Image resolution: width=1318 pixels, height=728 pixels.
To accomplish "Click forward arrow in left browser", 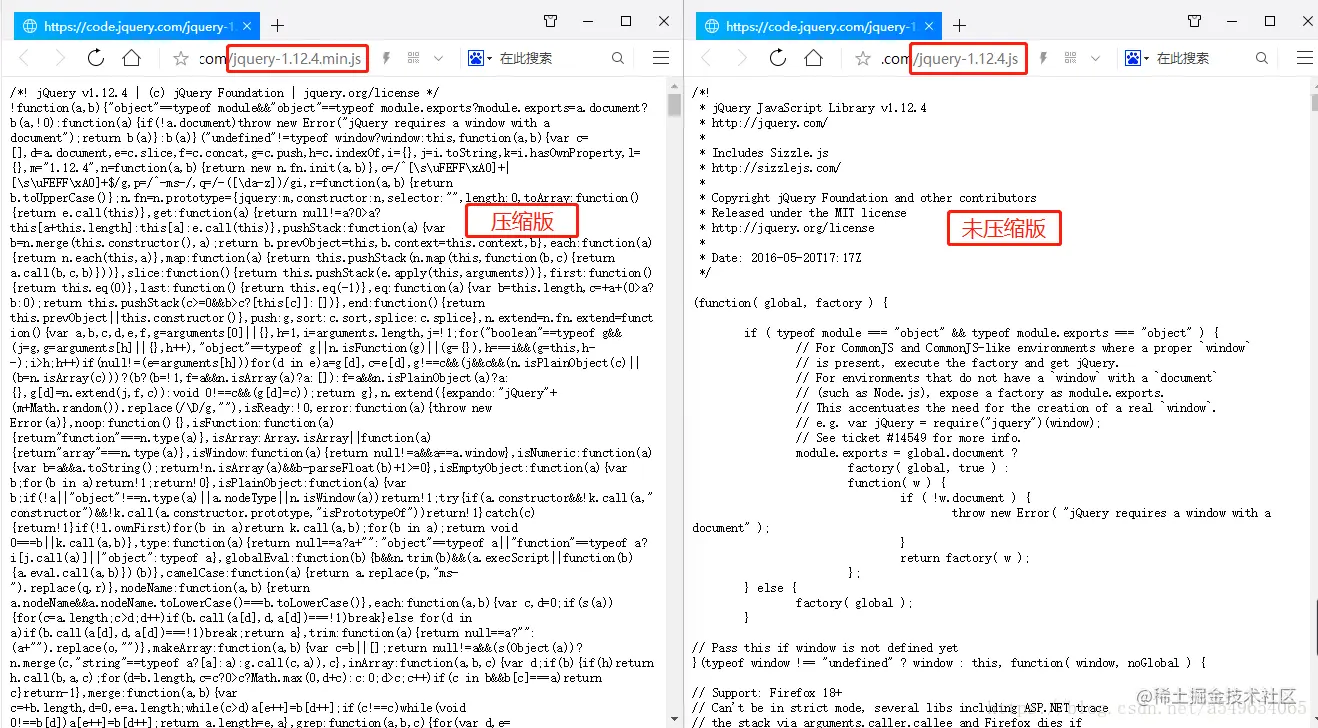I will point(60,59).
